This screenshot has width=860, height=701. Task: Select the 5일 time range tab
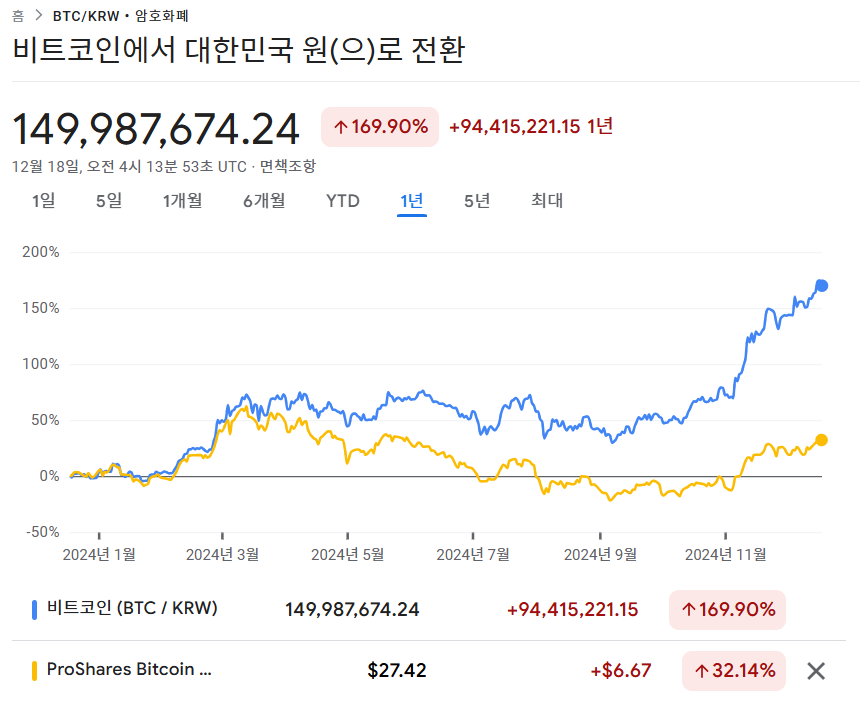[x=108, y=201]
